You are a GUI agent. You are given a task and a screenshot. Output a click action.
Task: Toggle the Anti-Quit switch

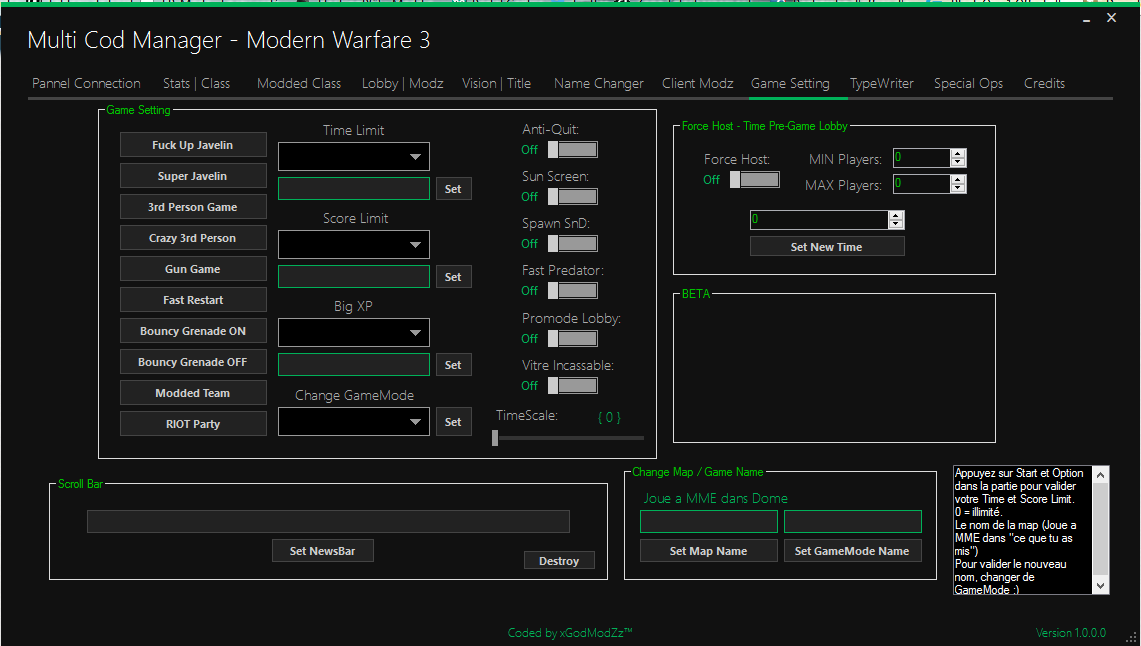pos(573,150)
